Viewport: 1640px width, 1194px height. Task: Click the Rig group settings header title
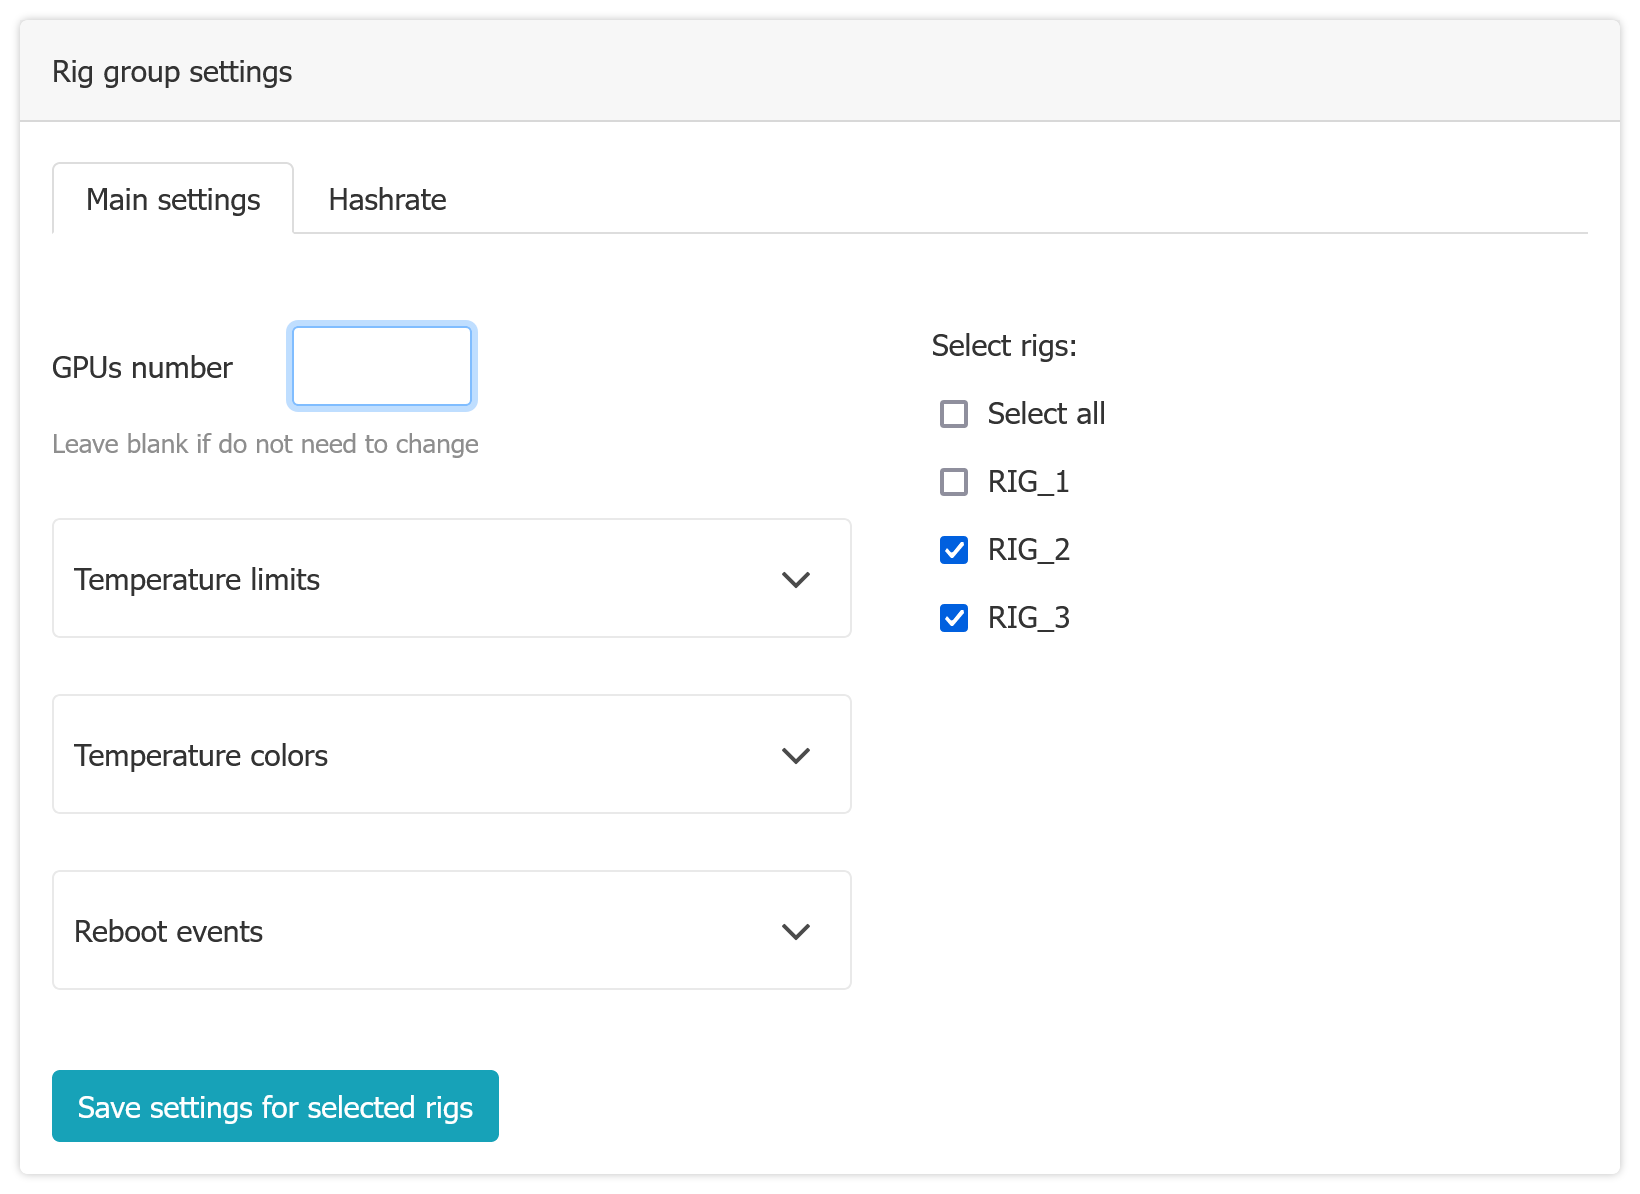click(172, 72)
